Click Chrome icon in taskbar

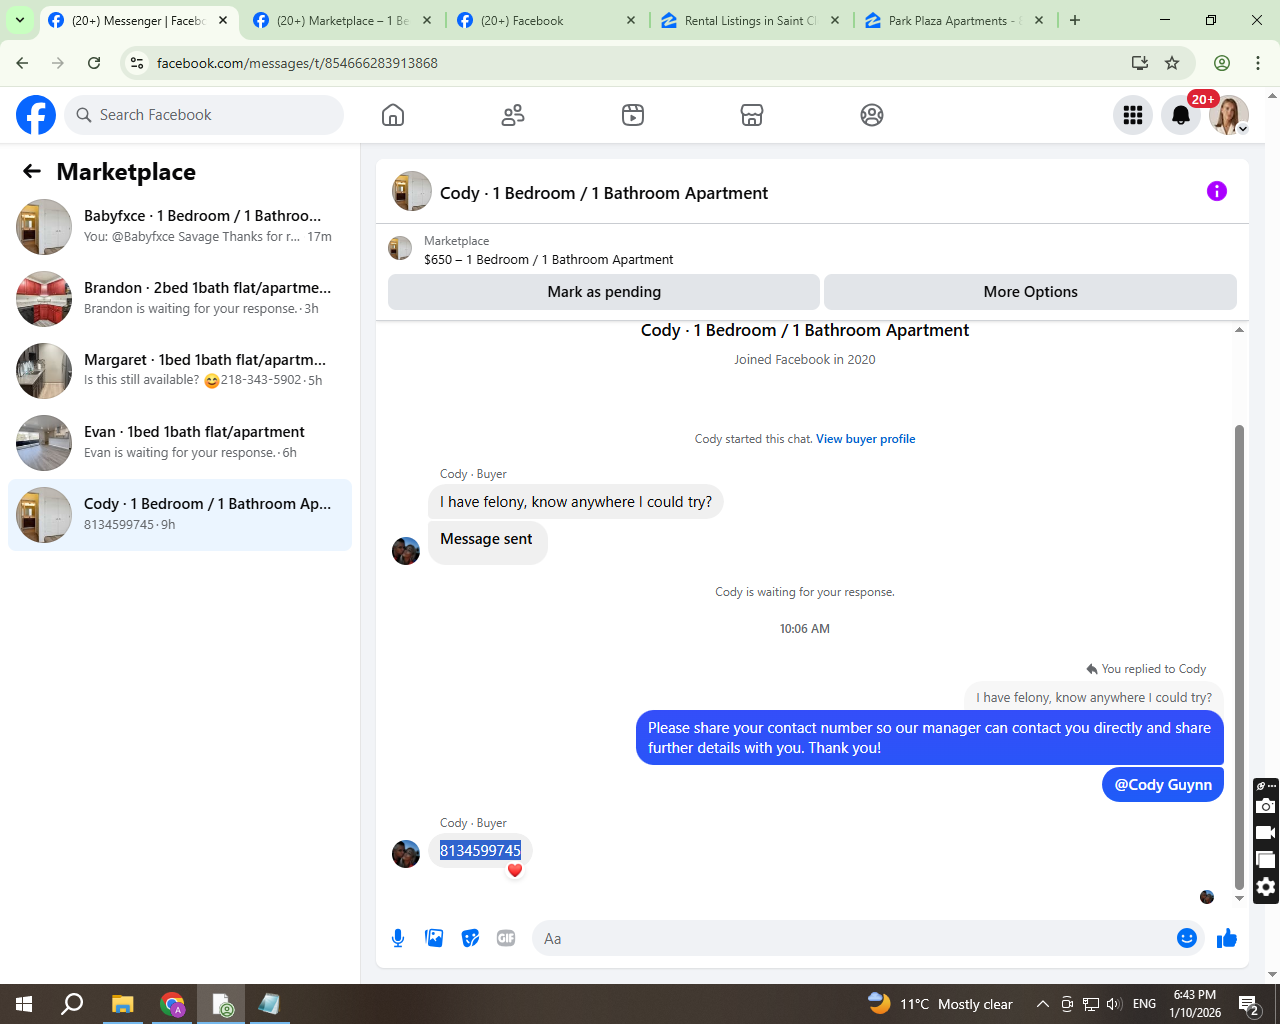click(x=172, y=1004)
